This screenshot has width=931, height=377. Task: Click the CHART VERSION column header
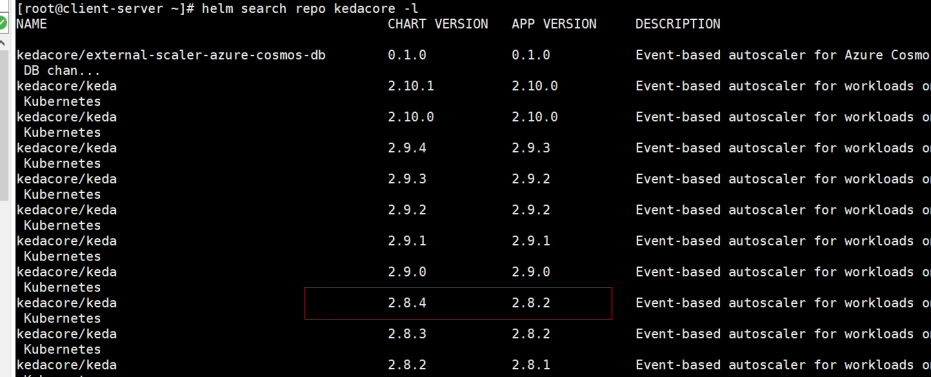click(438, 24)
